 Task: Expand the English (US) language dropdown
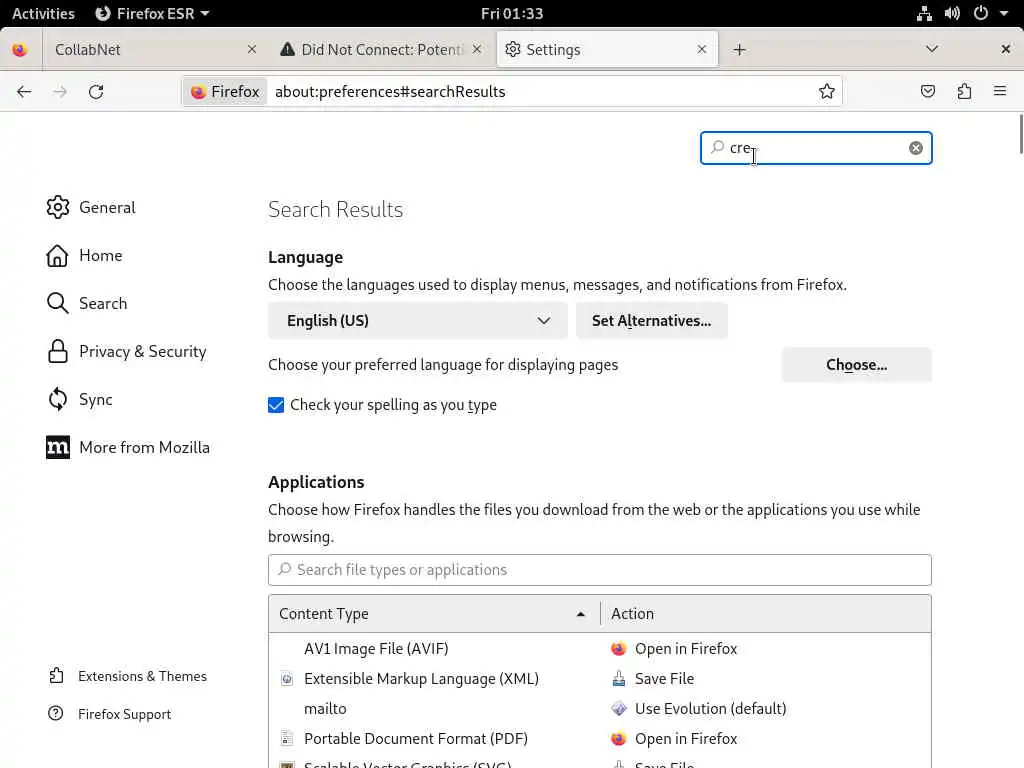click(x=418, y=321)
